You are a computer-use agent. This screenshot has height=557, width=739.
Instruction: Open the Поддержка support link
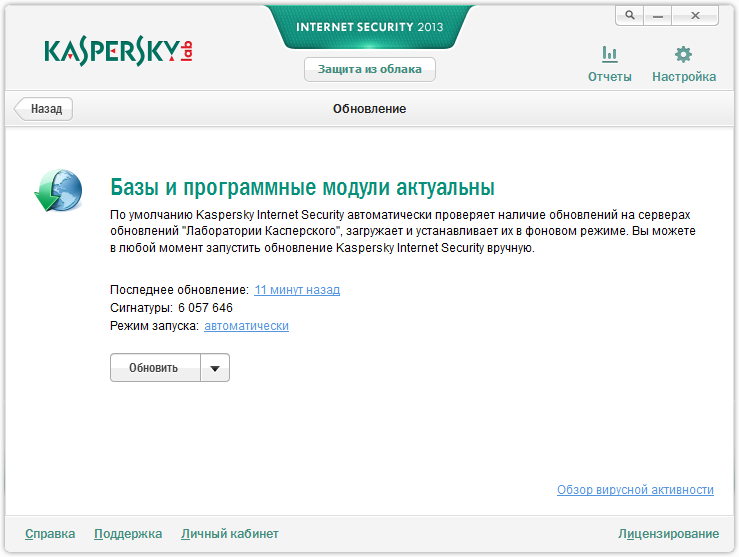click(128, 533)
